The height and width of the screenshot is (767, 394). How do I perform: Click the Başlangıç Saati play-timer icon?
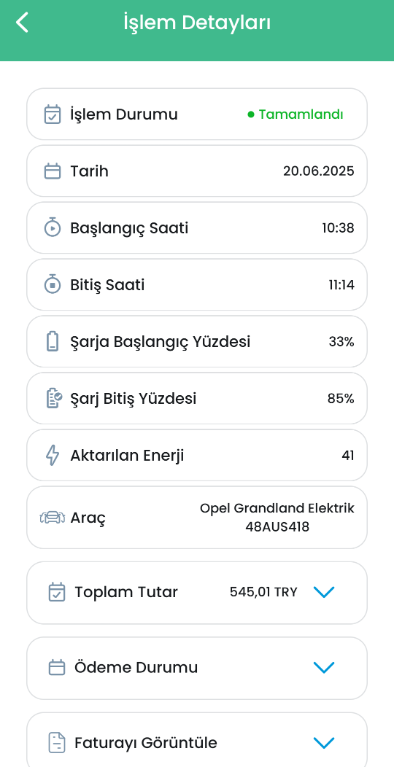(x=52, y=228)
